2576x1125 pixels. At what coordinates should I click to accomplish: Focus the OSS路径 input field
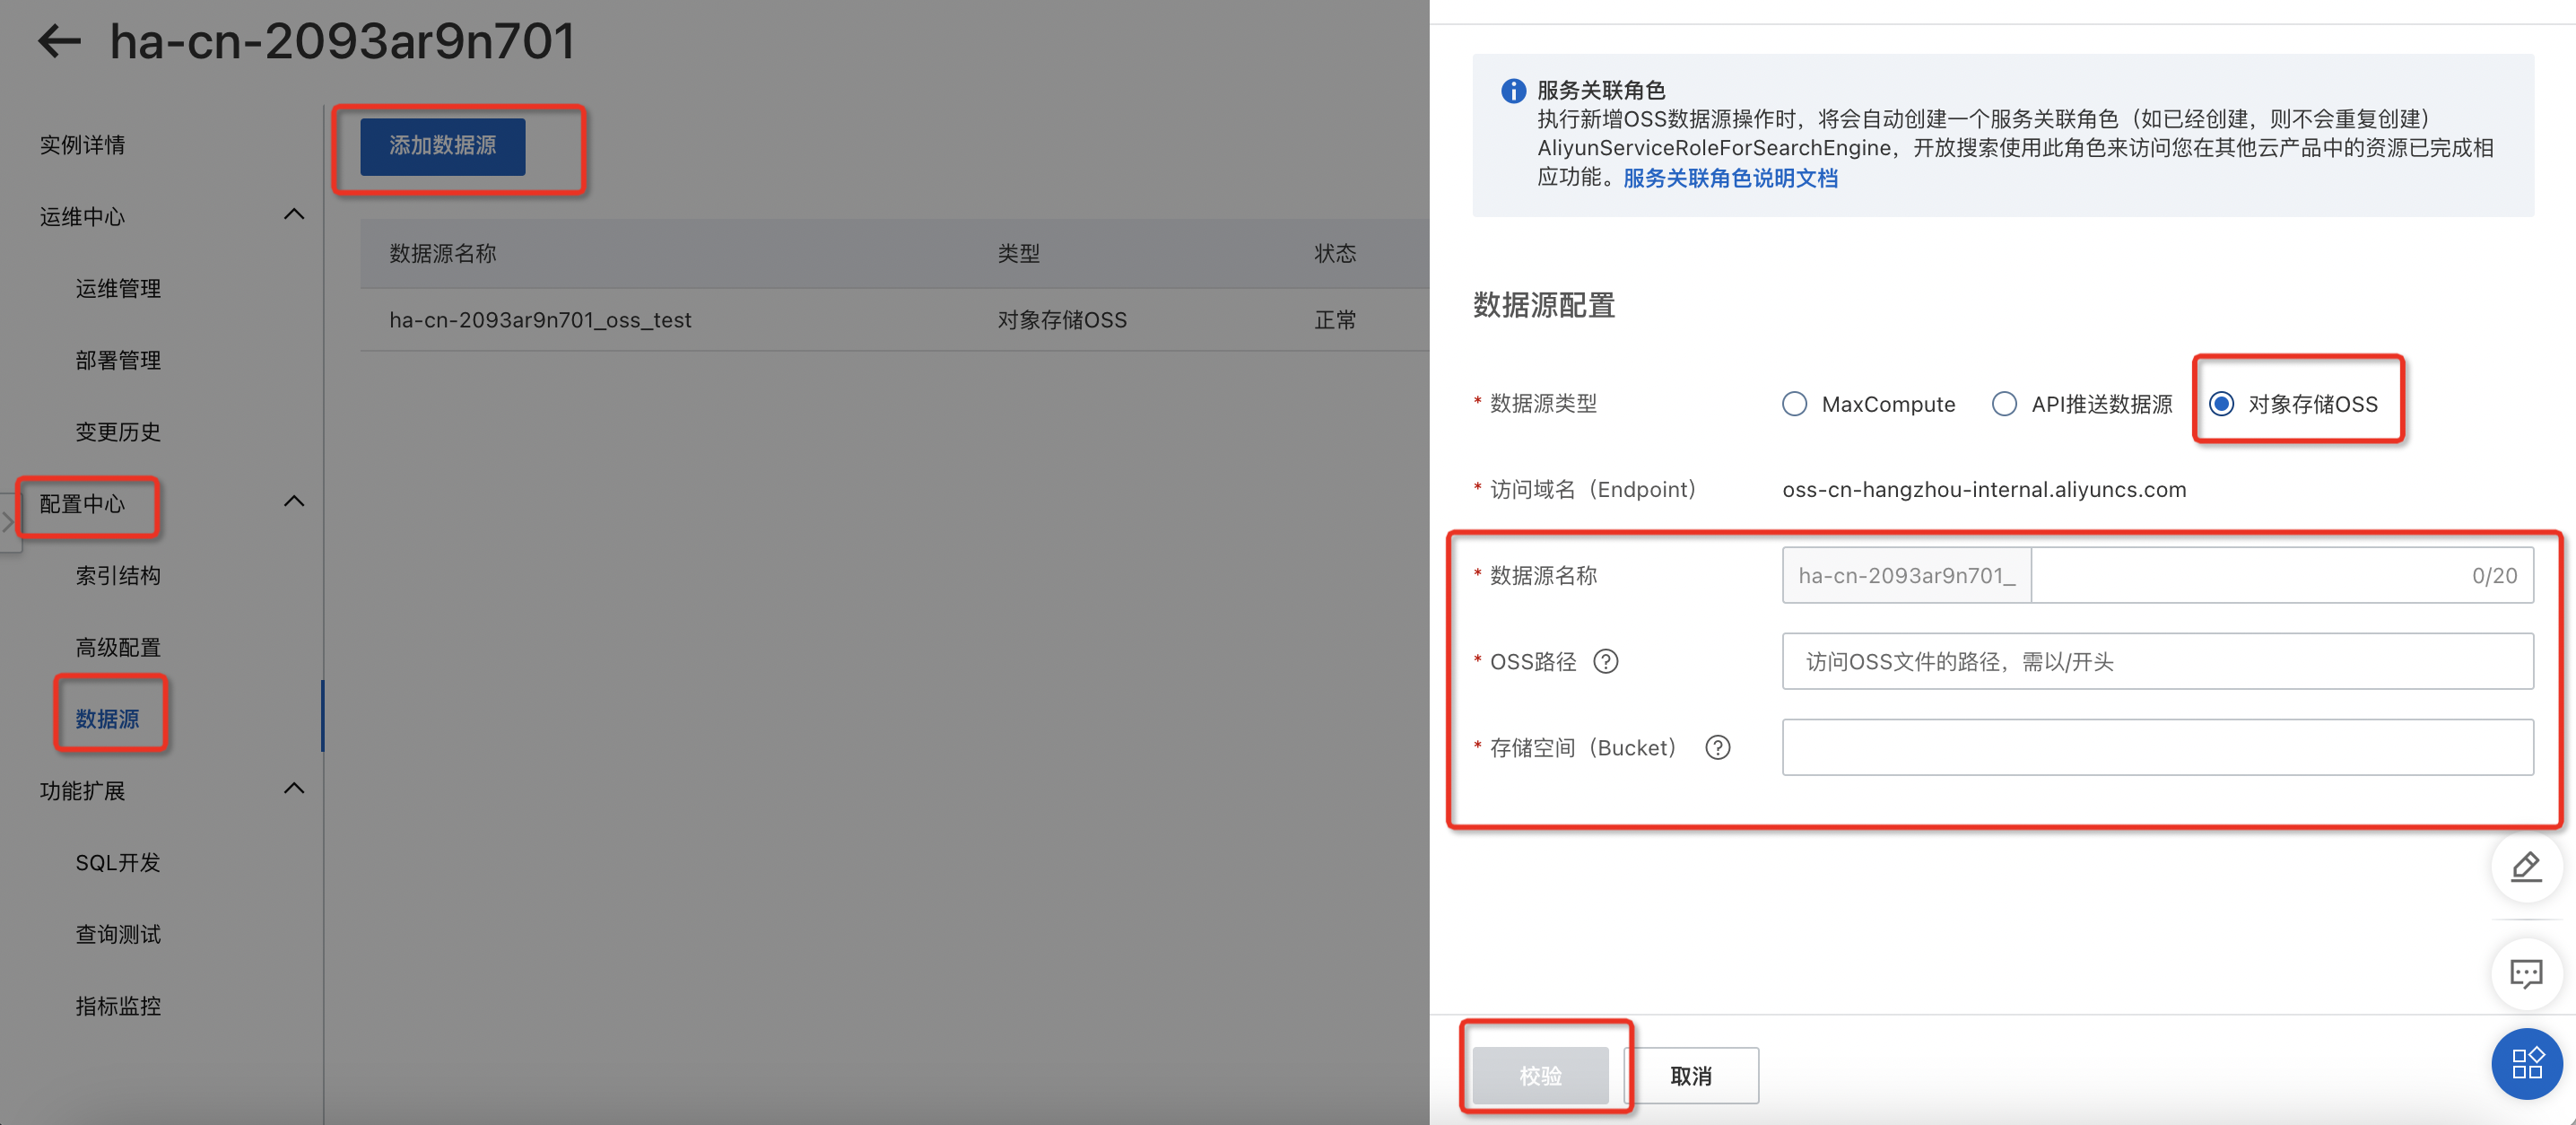(x=2157, y=661)
